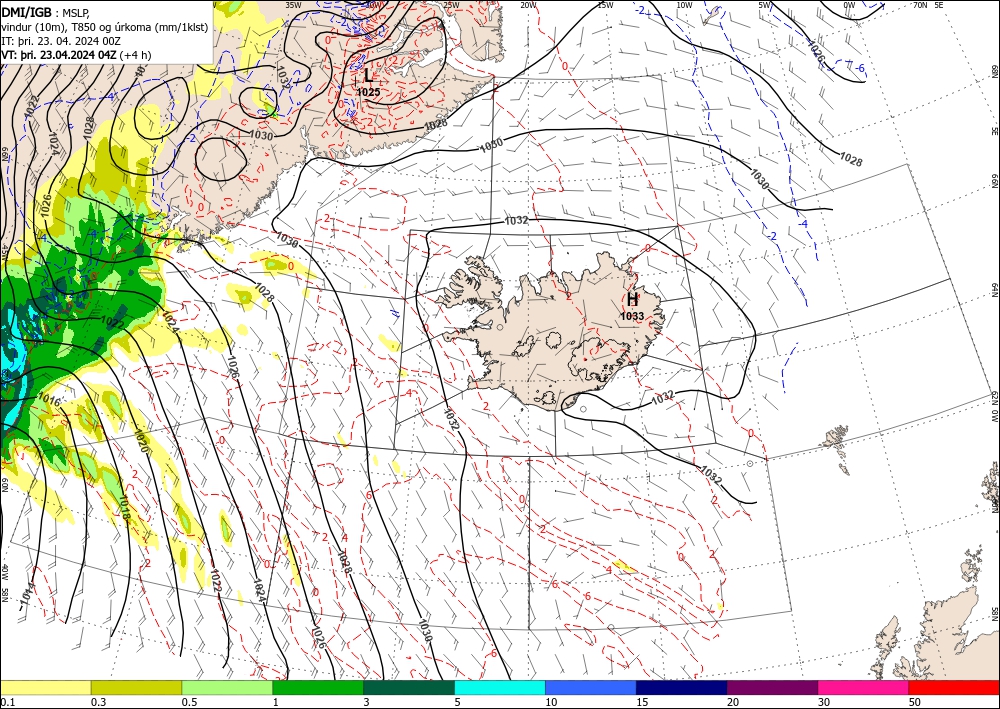
Task: Click the '20W' longitude label
Action: [x=528, y=4]
